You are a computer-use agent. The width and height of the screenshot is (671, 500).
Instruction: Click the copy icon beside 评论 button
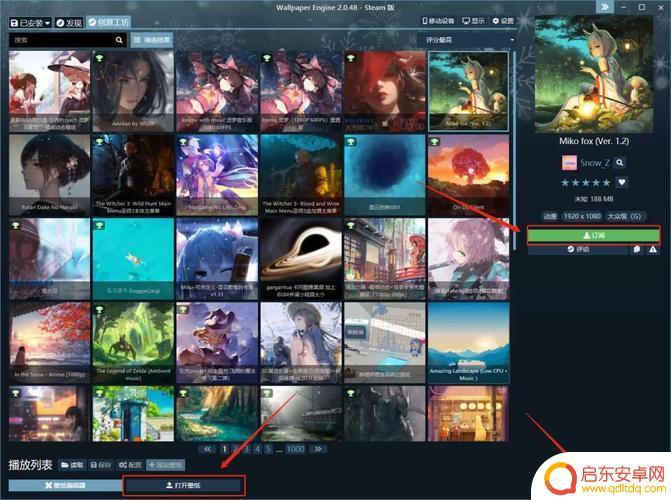point(637,249)
